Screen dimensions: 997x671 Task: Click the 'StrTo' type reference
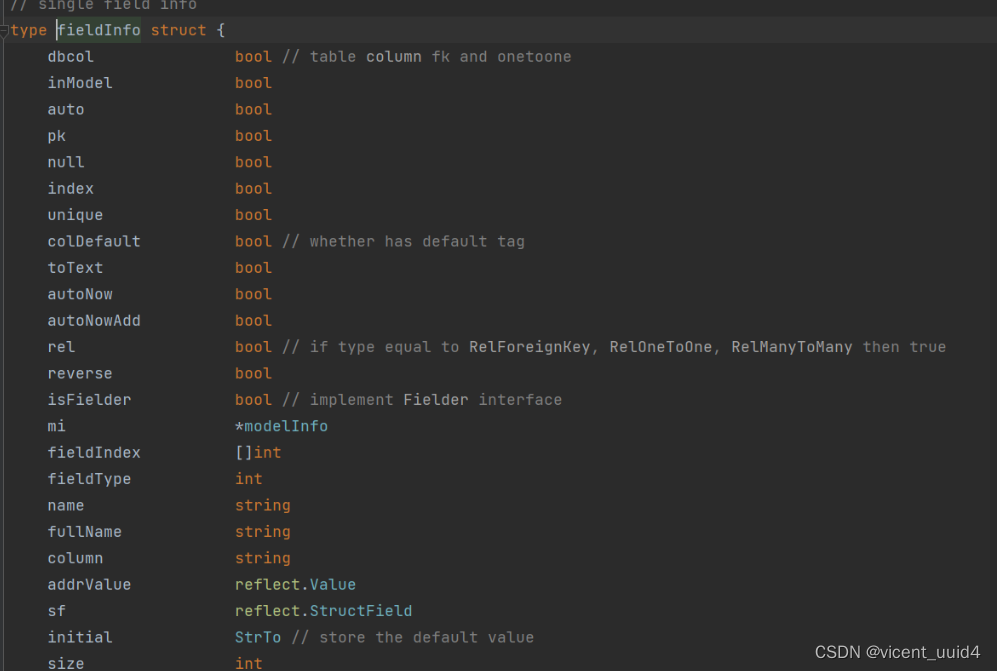pos(258,637)
